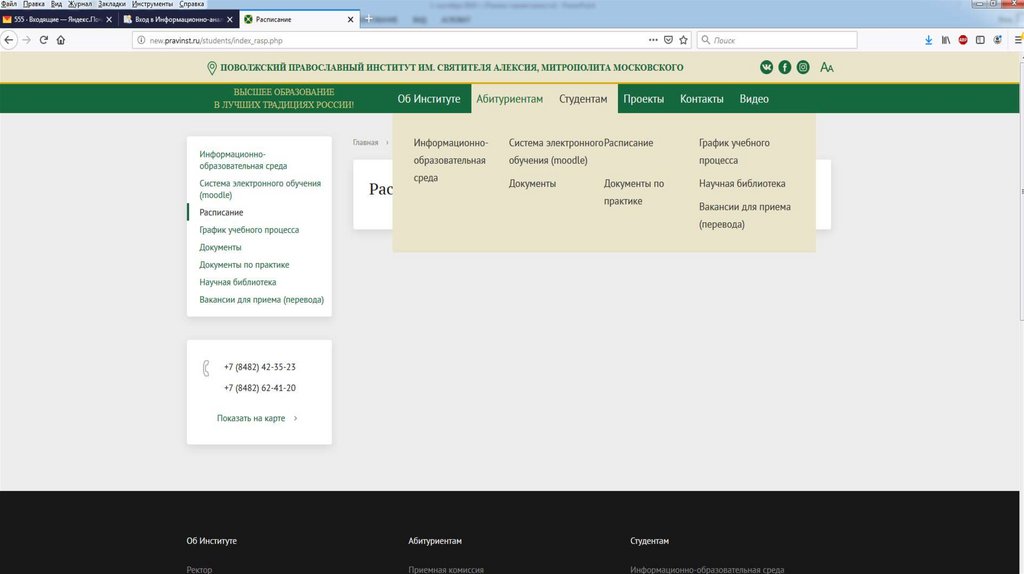Toggle the Aa accessibility font size icon
Screen dimensions: 1024x574
(827, 67)
